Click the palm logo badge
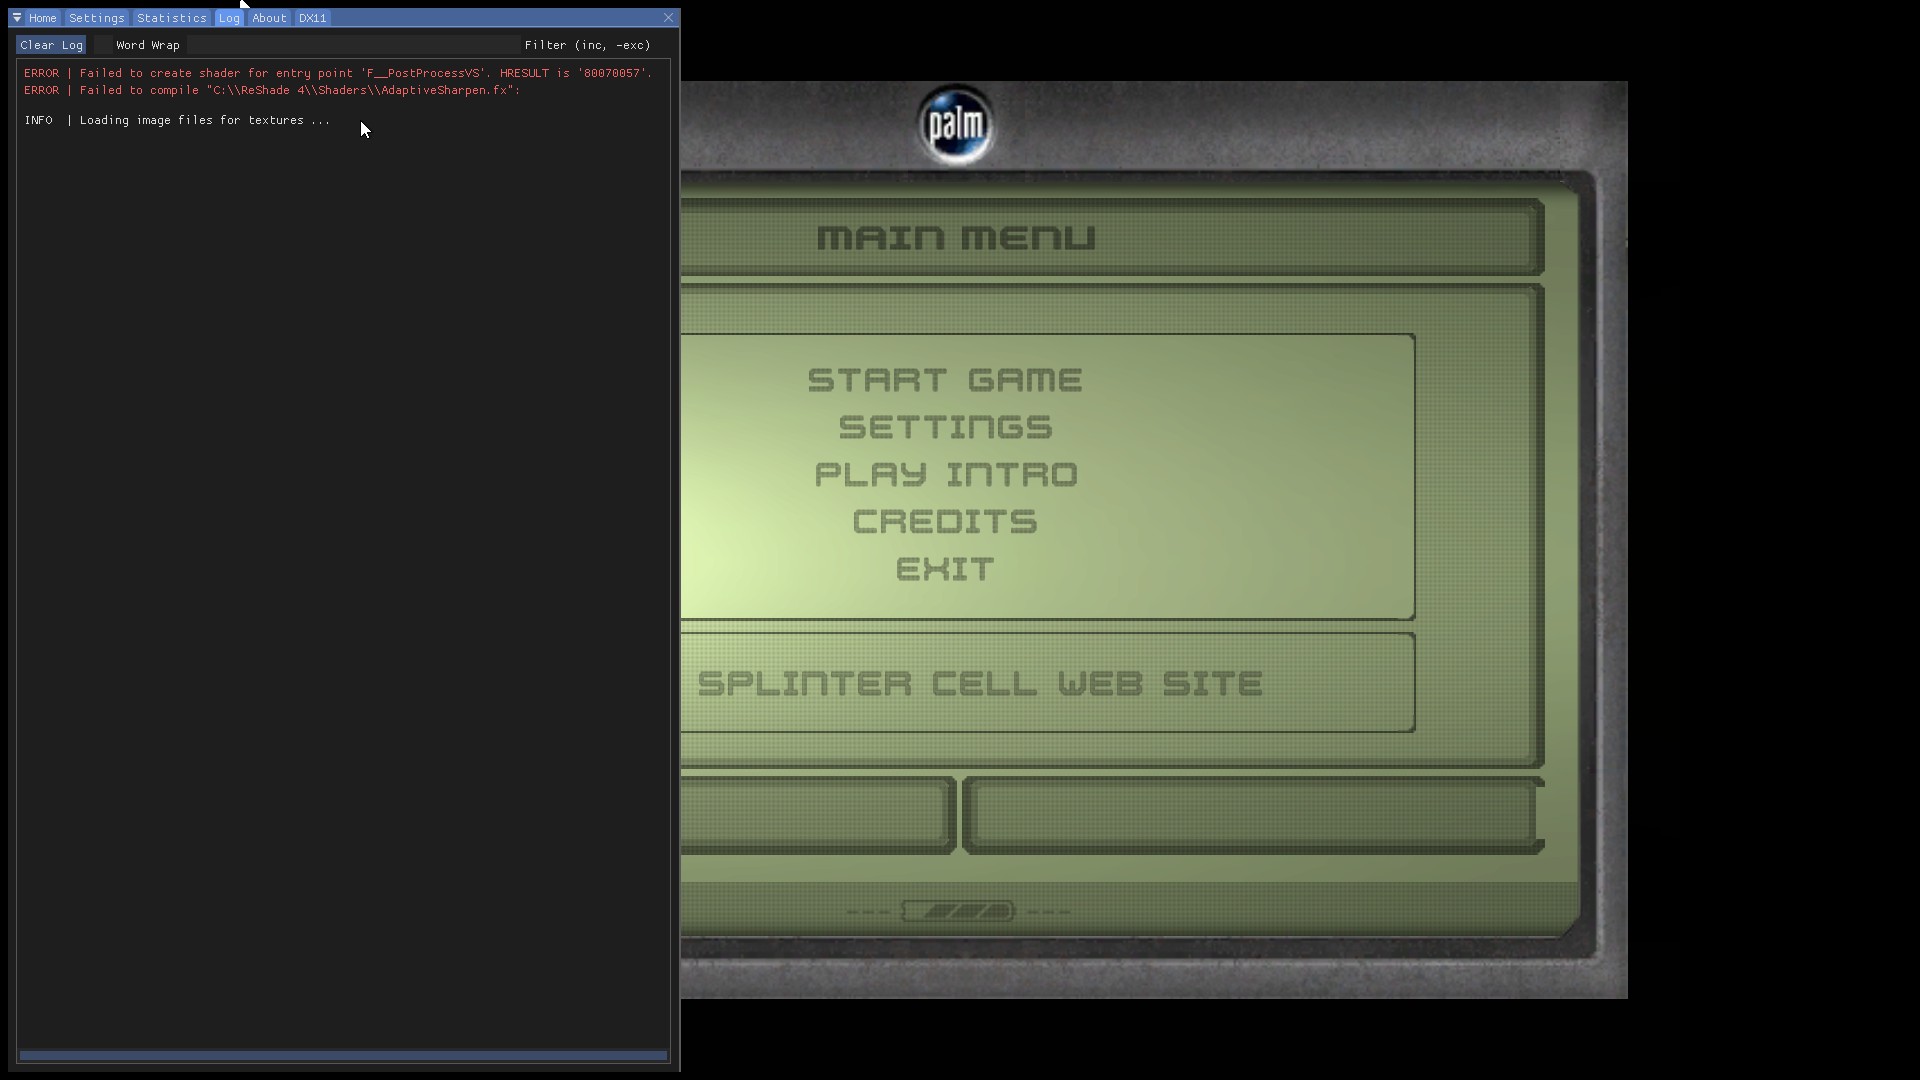The image size is (1920, 1080). click(956, 125)
